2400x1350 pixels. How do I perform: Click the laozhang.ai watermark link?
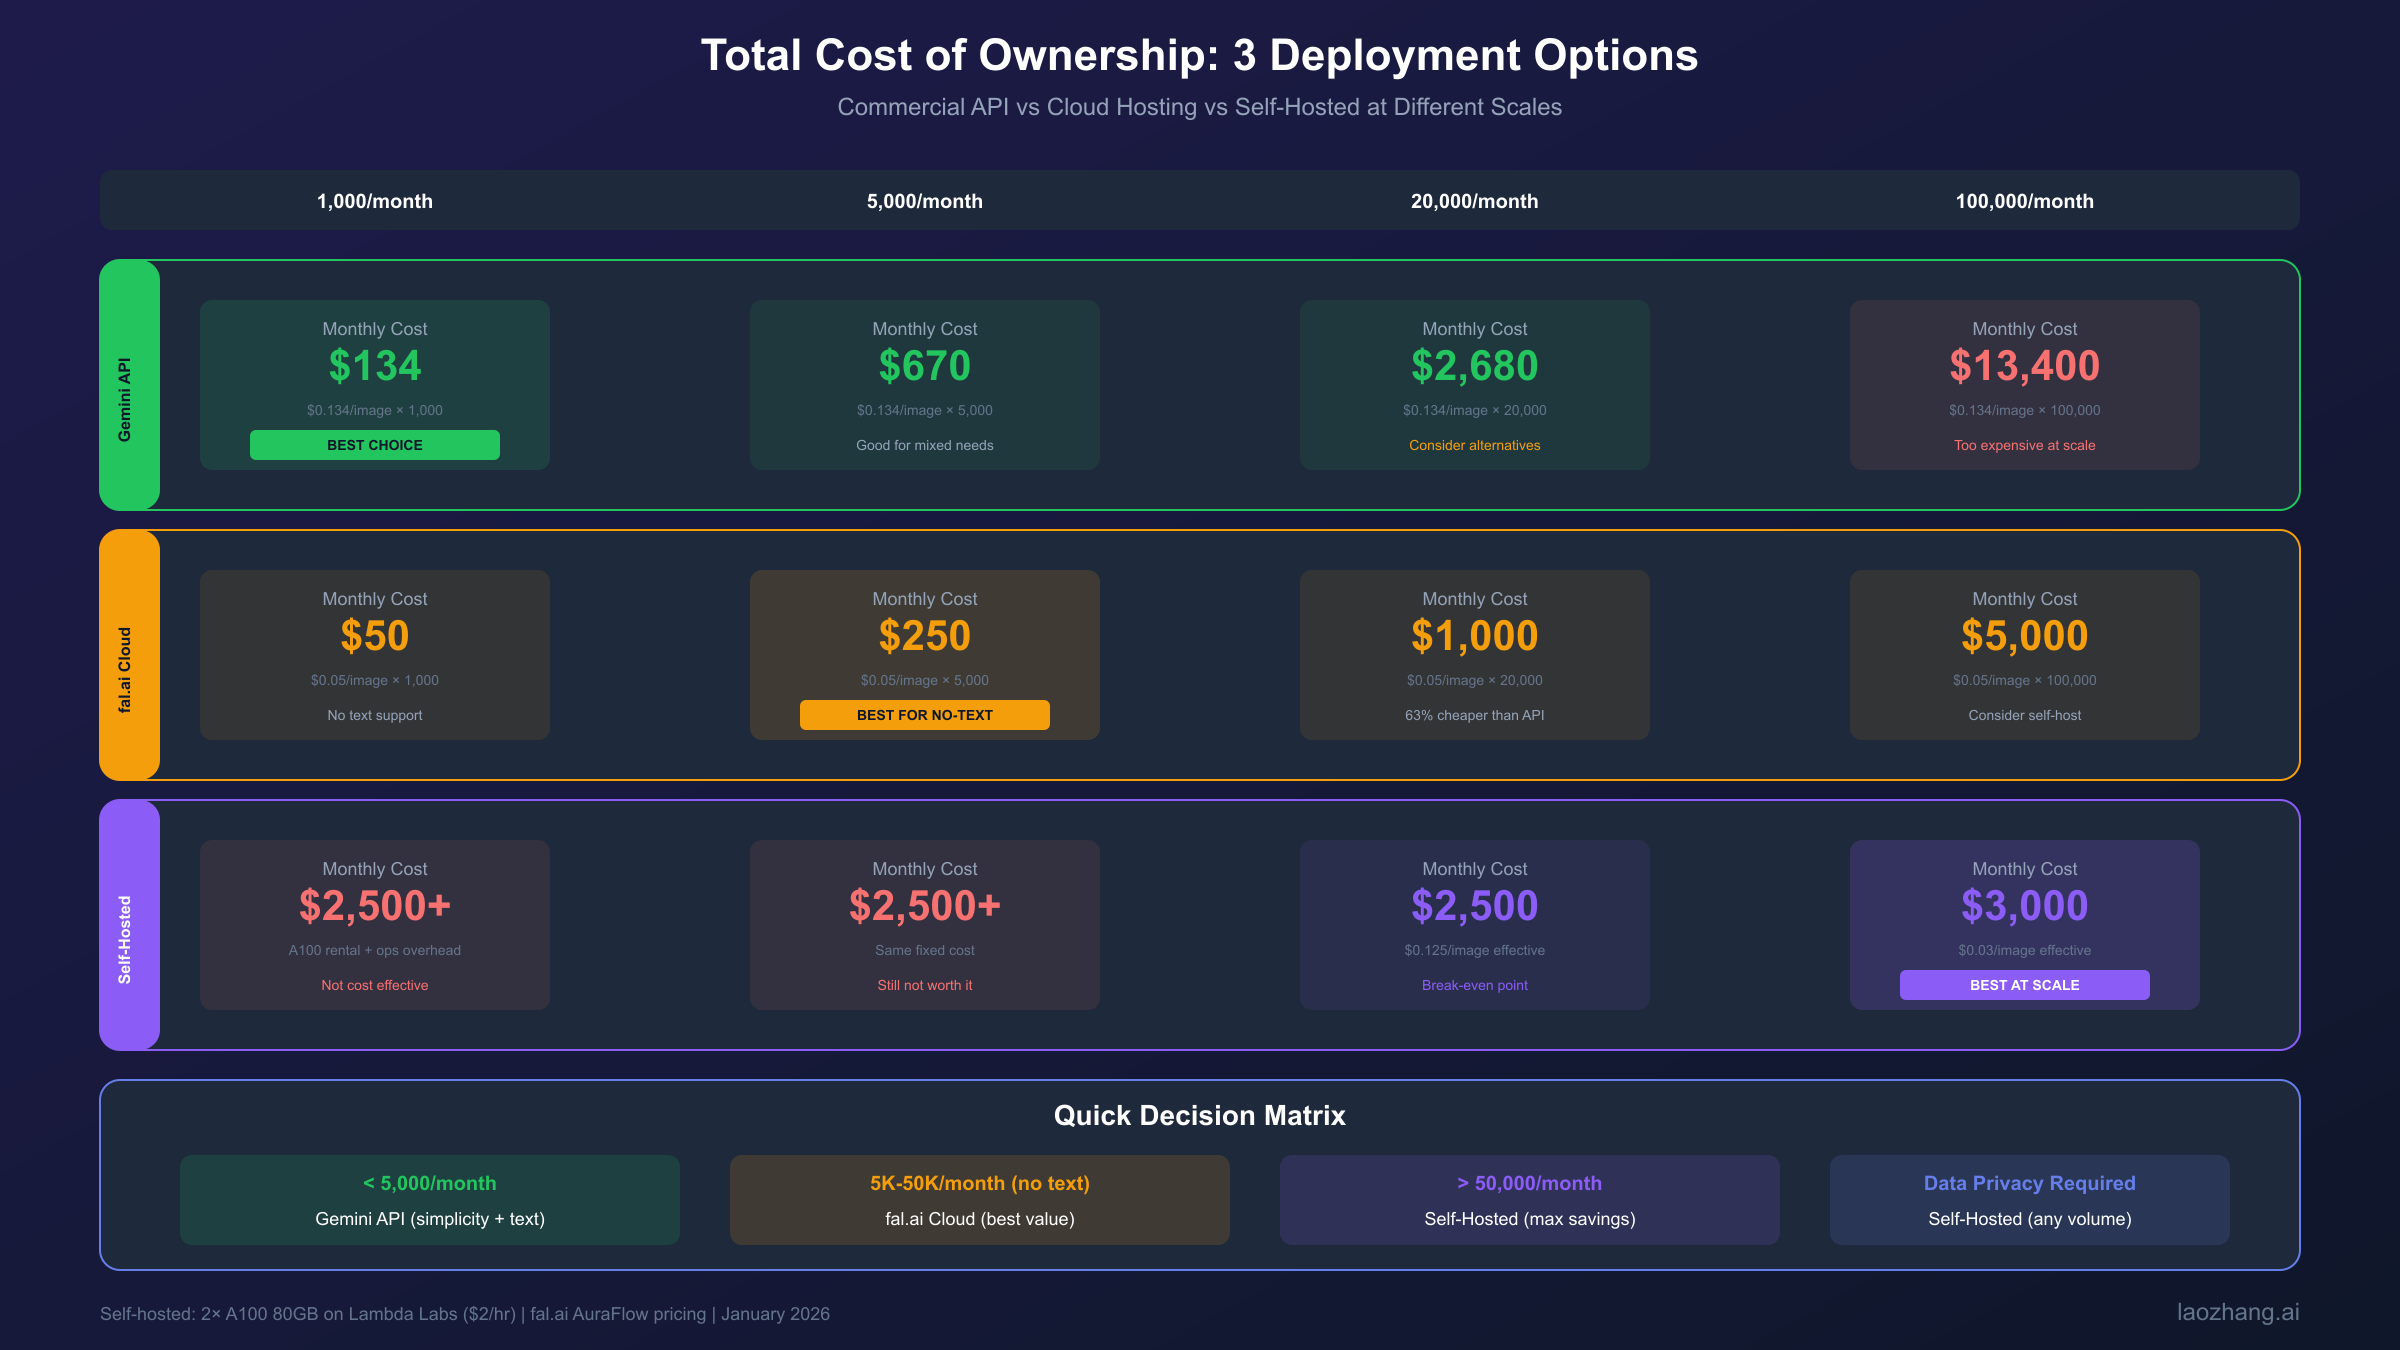click(x=2237, y=1312)
